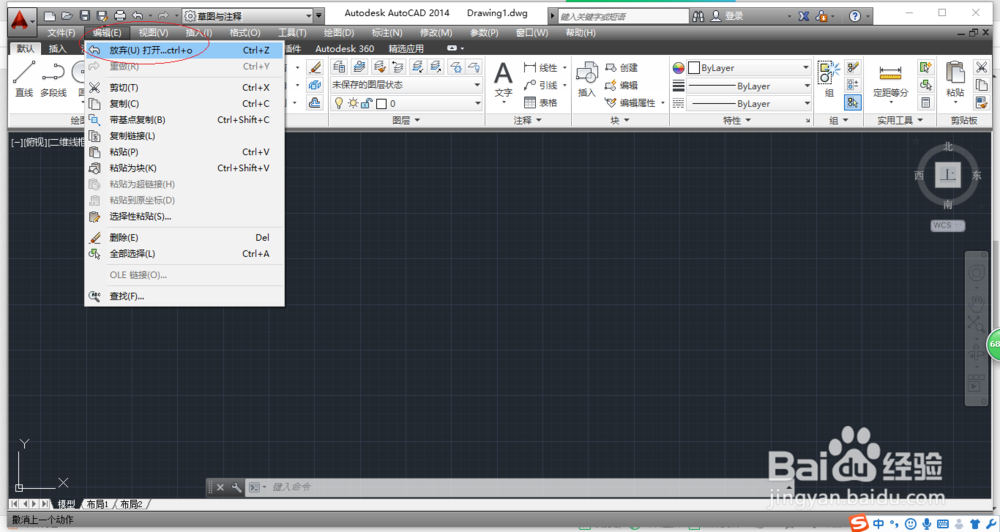The width and height of the screenshot is (1000, 532).
Task: Toggle the layer lock padlock icon
Action: pyautogui.click(x=366, y=103)
